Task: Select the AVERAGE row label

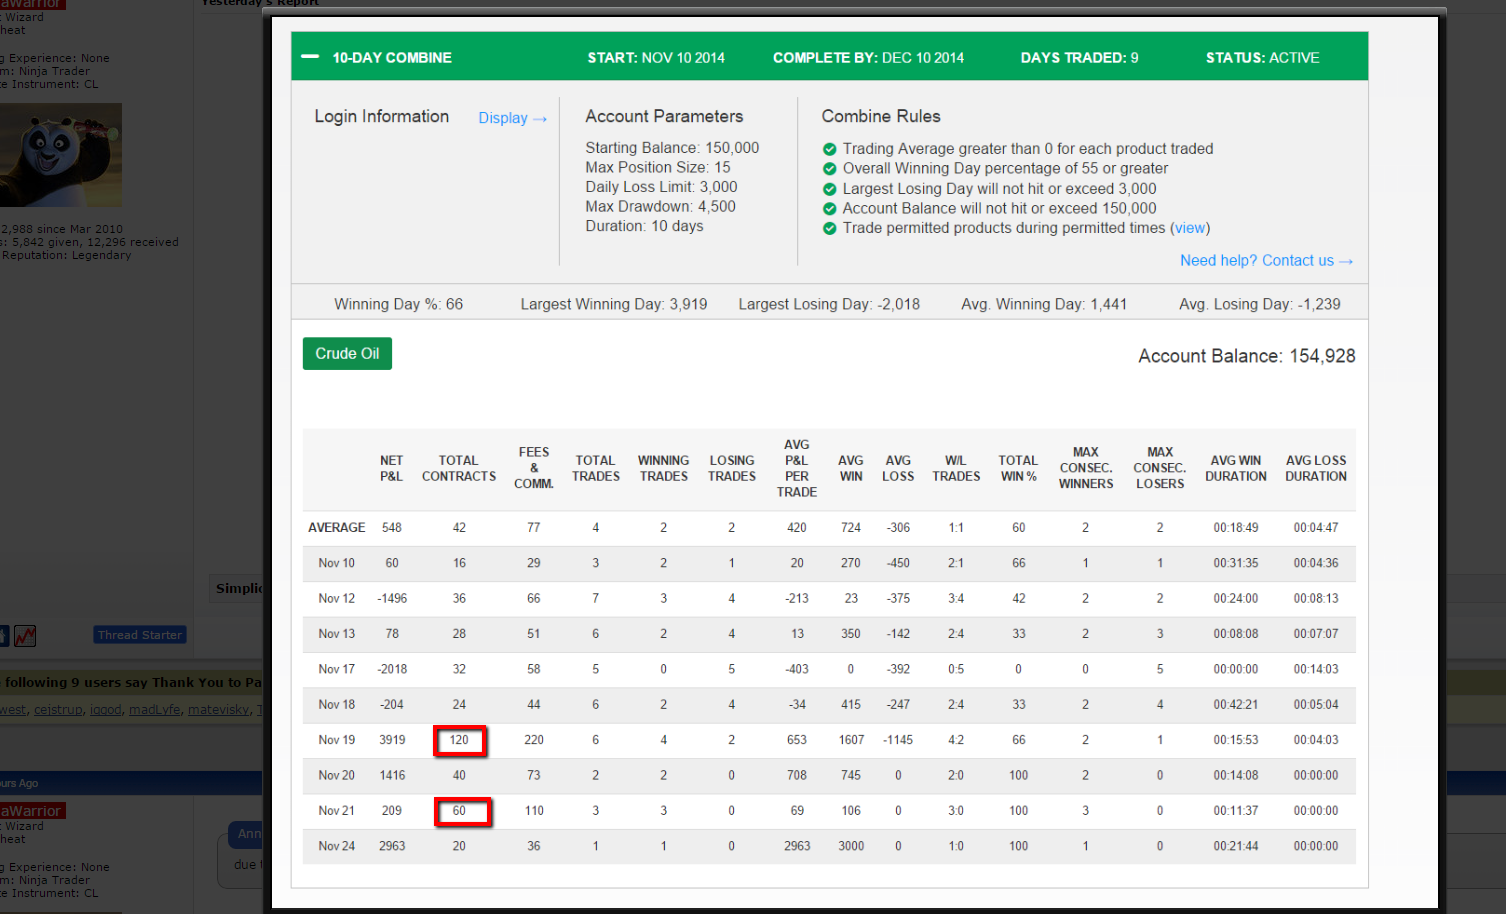Action: 337,527
